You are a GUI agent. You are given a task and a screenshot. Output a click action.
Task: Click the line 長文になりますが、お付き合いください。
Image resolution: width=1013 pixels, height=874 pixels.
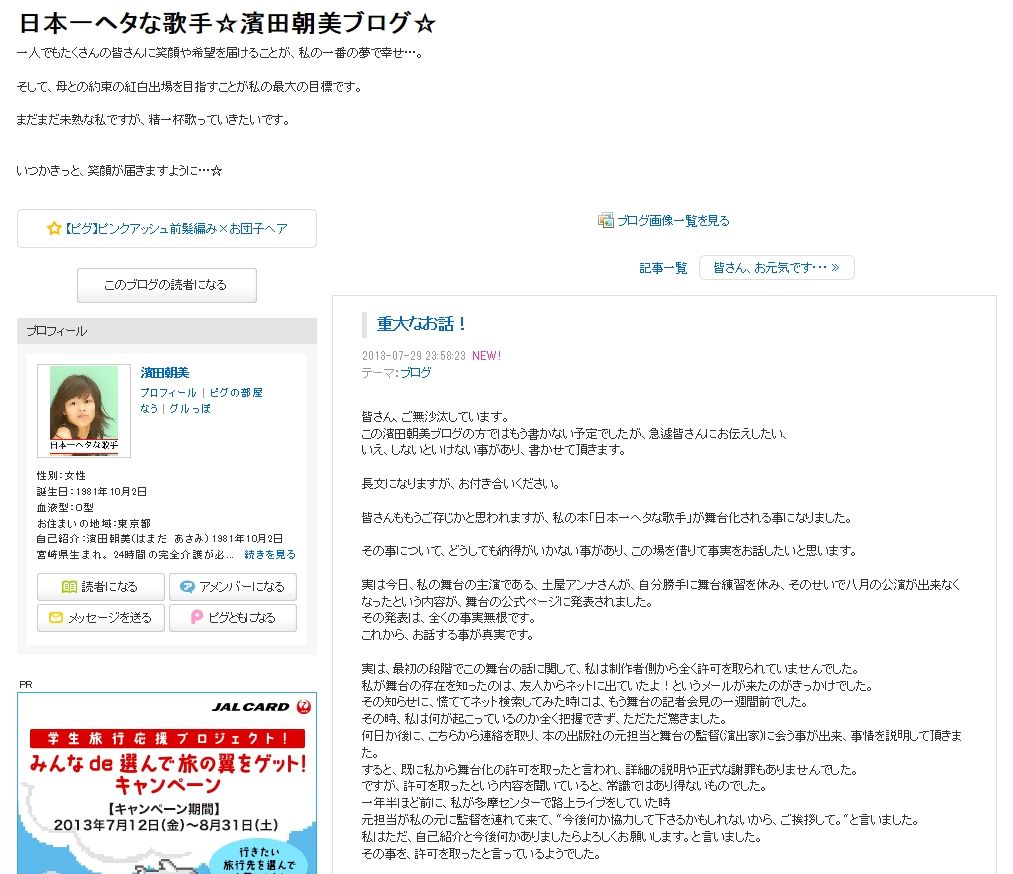coord(461,483)
